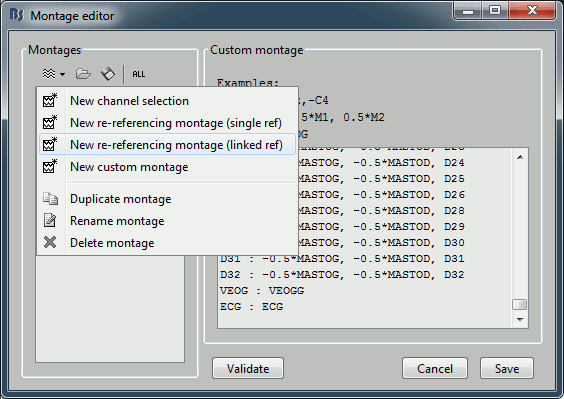Click the Delete montage X icon
Viewport: 564px width, 399px height.
tap(50, 242)
